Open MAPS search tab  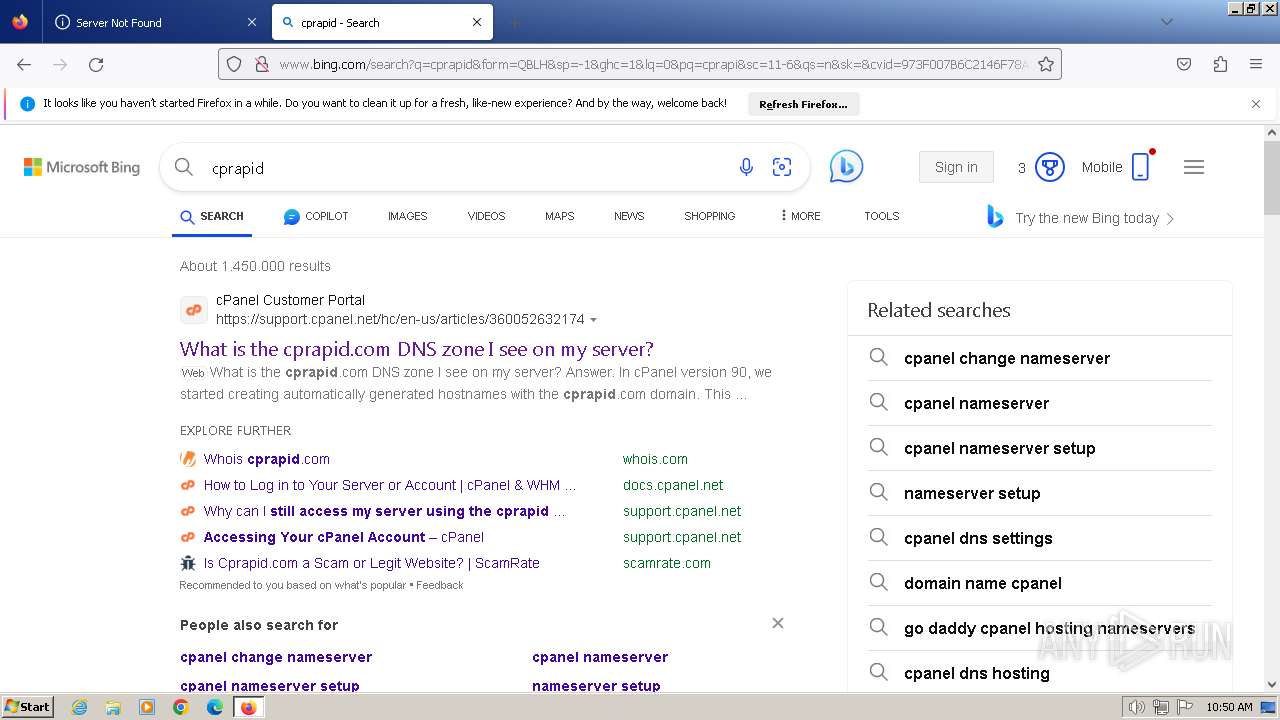(560, 216)
